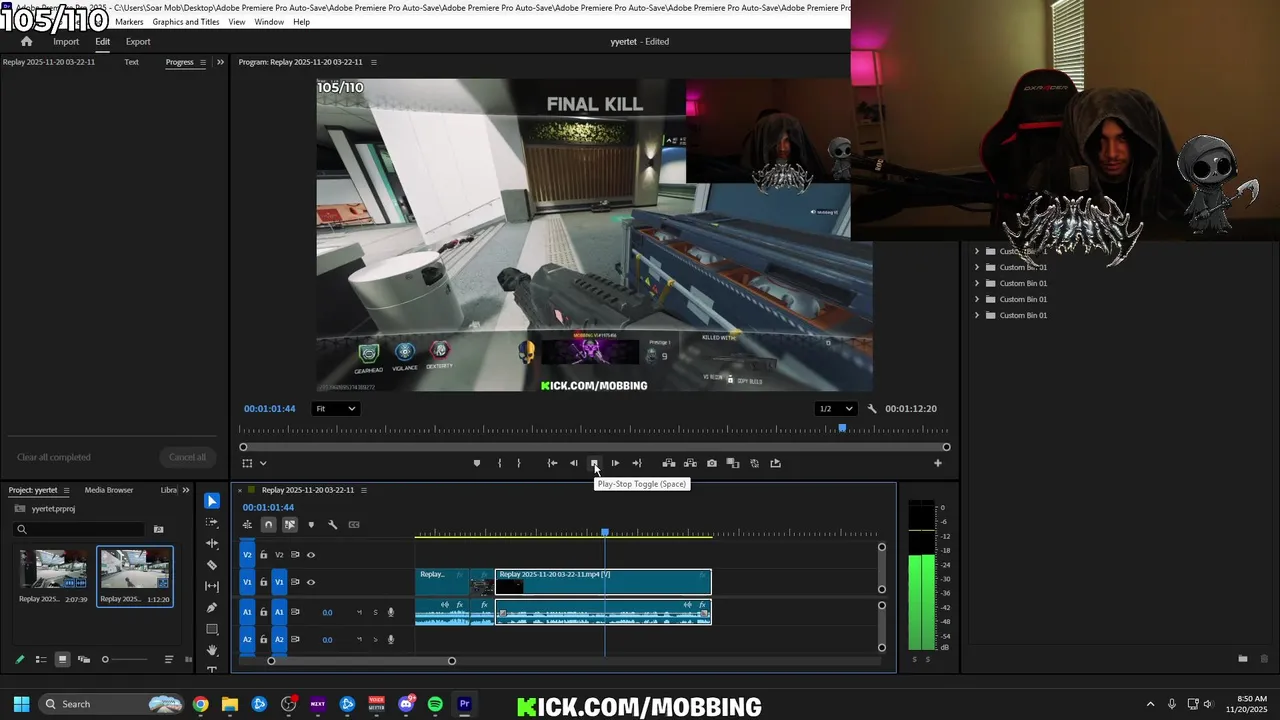Viewport: 1280px width, 720px height.
Task: Click the Export share icon in monitor
Action: click(775, 463)
